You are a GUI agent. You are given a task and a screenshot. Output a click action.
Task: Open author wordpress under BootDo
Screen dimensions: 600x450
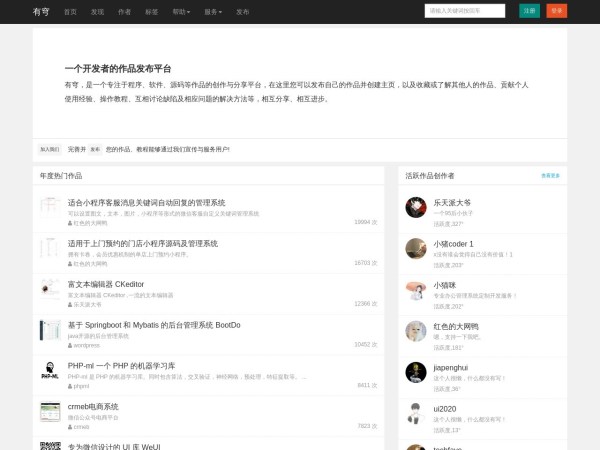pyautogui.click(x=86, y=345)
